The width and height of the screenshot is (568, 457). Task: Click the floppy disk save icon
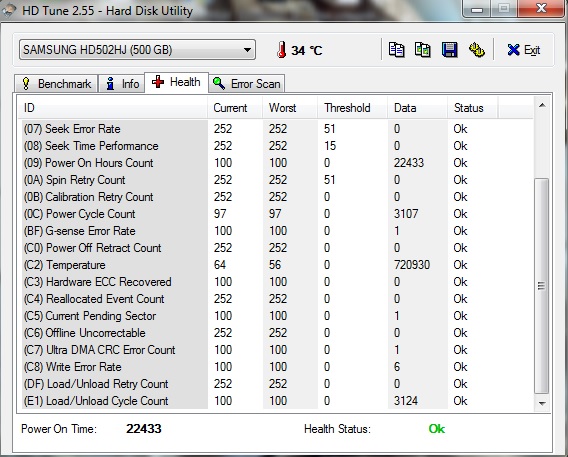pos(449,50)
